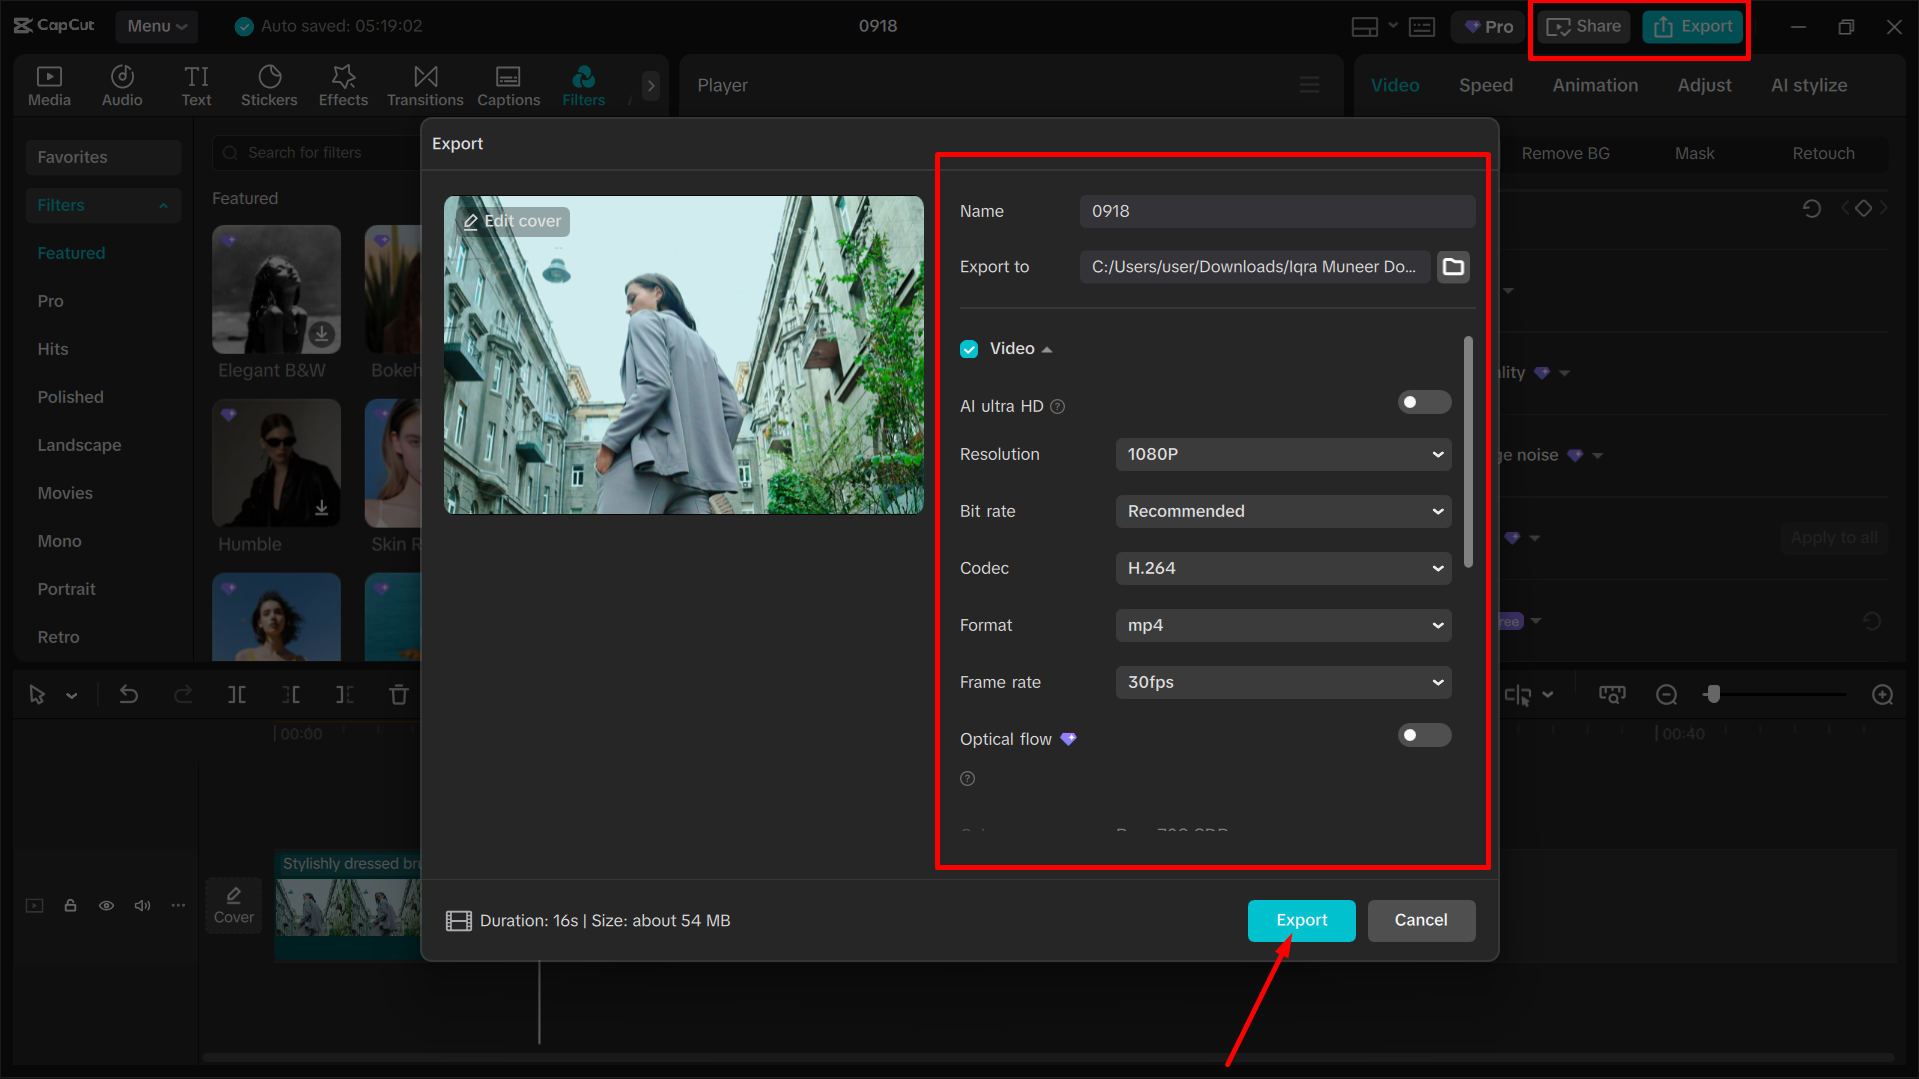
Task: Select the Captions panel icon
Action: (508, 84)
